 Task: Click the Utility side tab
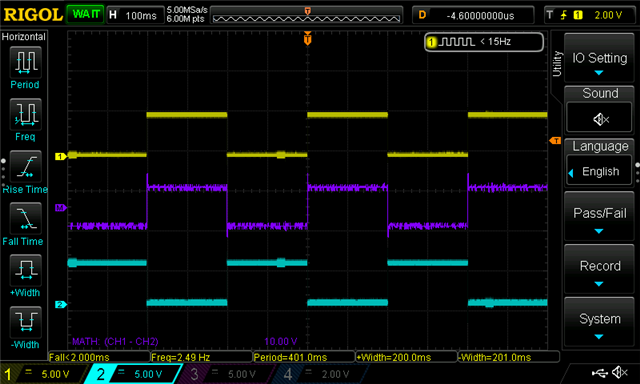pyautogui.click(x=557, y=64)
